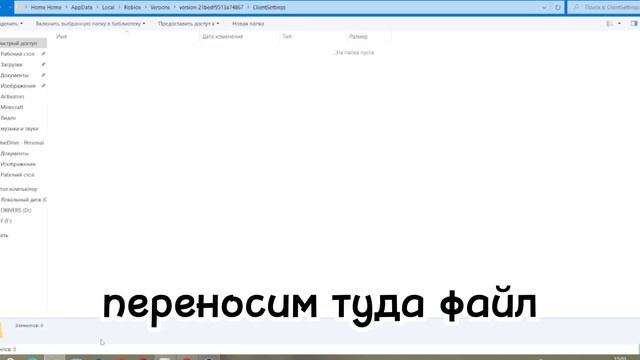Click the change view icon in toolbar
Viewport: 640px width, 360px height.
609,24
